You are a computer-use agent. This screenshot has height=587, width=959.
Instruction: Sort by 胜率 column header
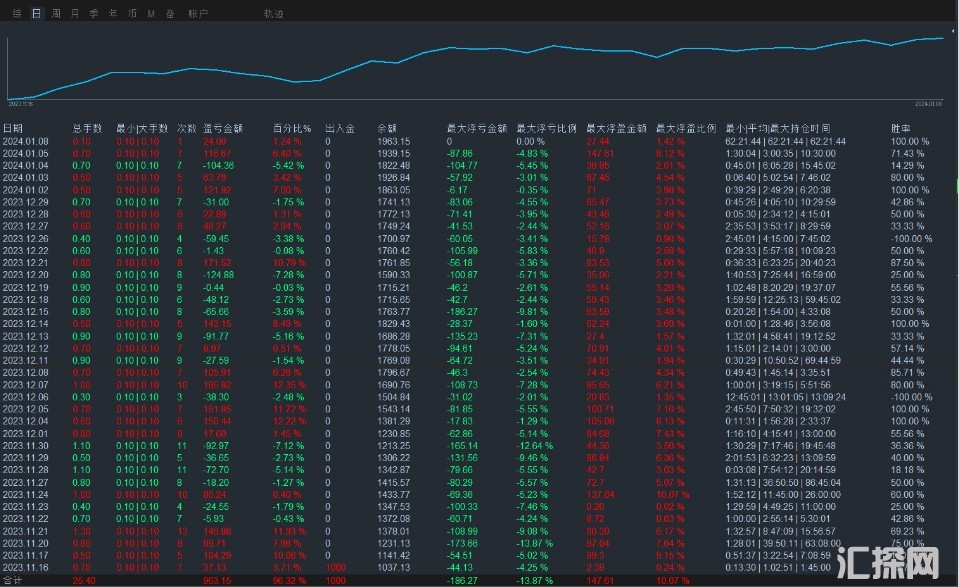tap(901, 128)
